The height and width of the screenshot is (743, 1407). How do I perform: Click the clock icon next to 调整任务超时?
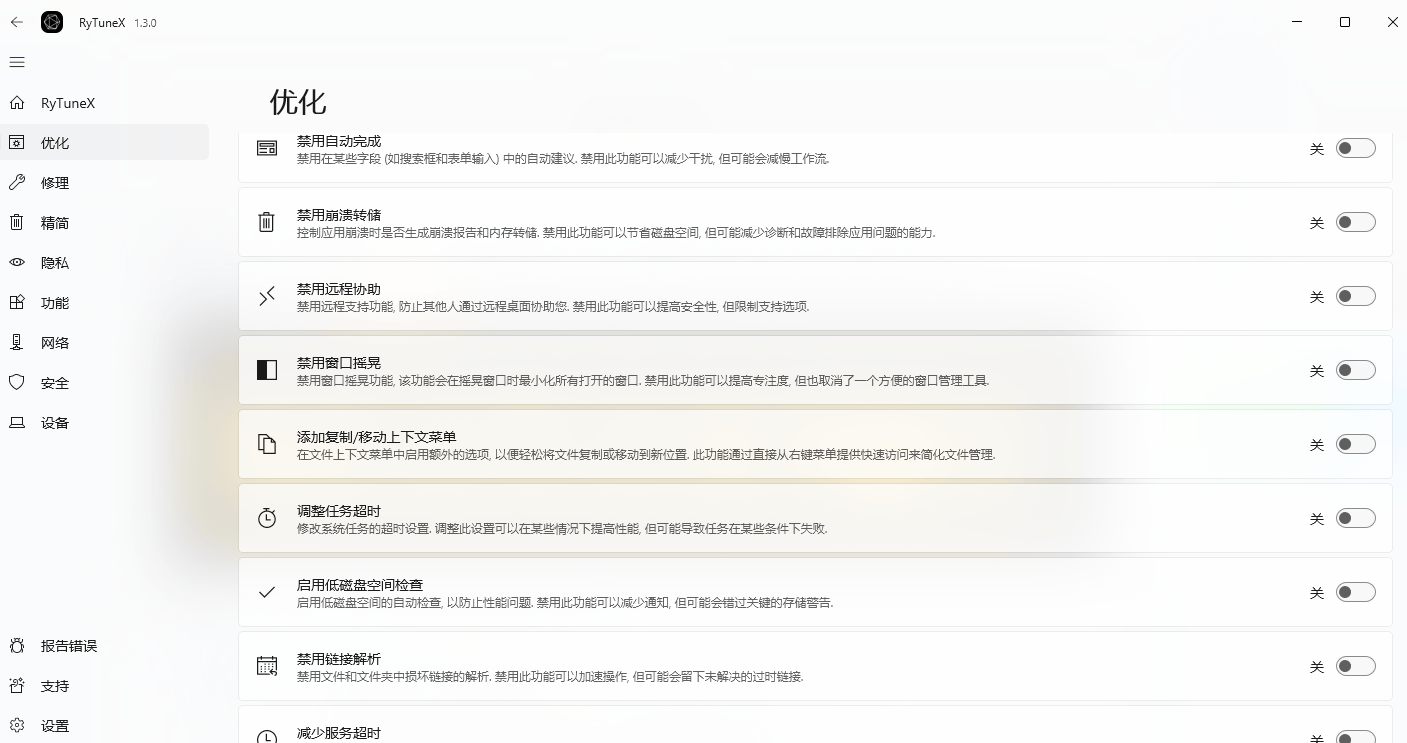pos(266,518)
